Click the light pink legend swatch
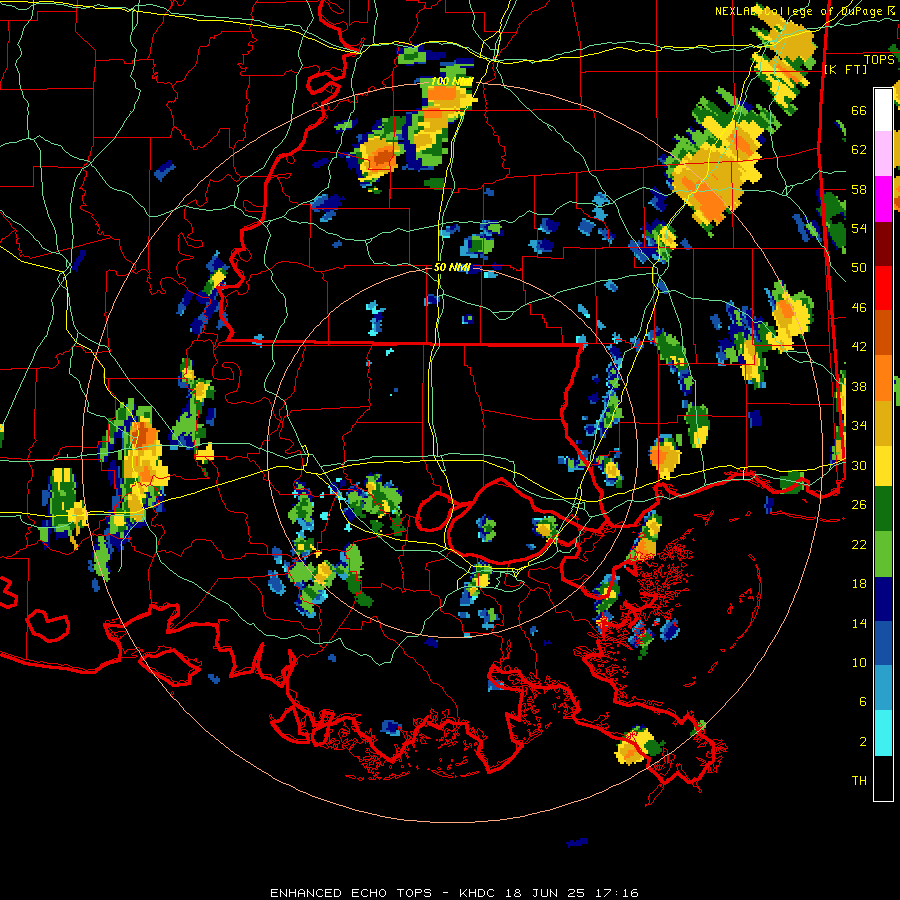Viewport: 900px width, 900px height. tap(883, 153)
